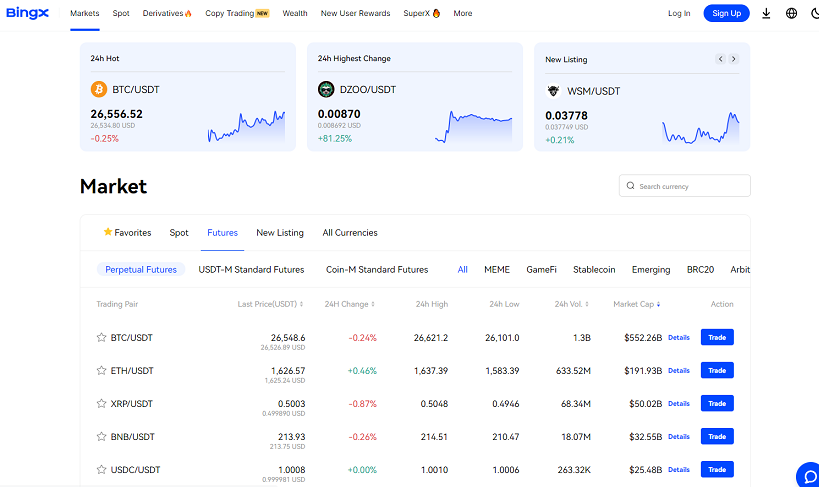
Task: Favorite XRP/USDT with star icon
Action: (101, 403)
